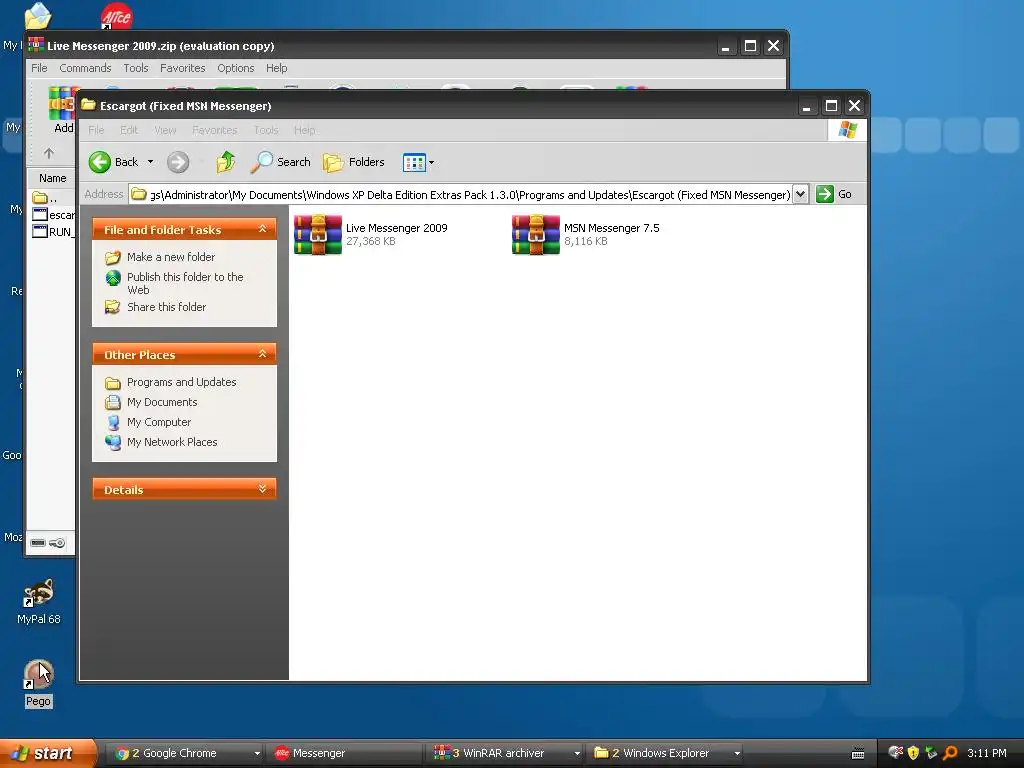Open WinRAR window's Help menu
Screen dimensions: 1024x768
276,68
